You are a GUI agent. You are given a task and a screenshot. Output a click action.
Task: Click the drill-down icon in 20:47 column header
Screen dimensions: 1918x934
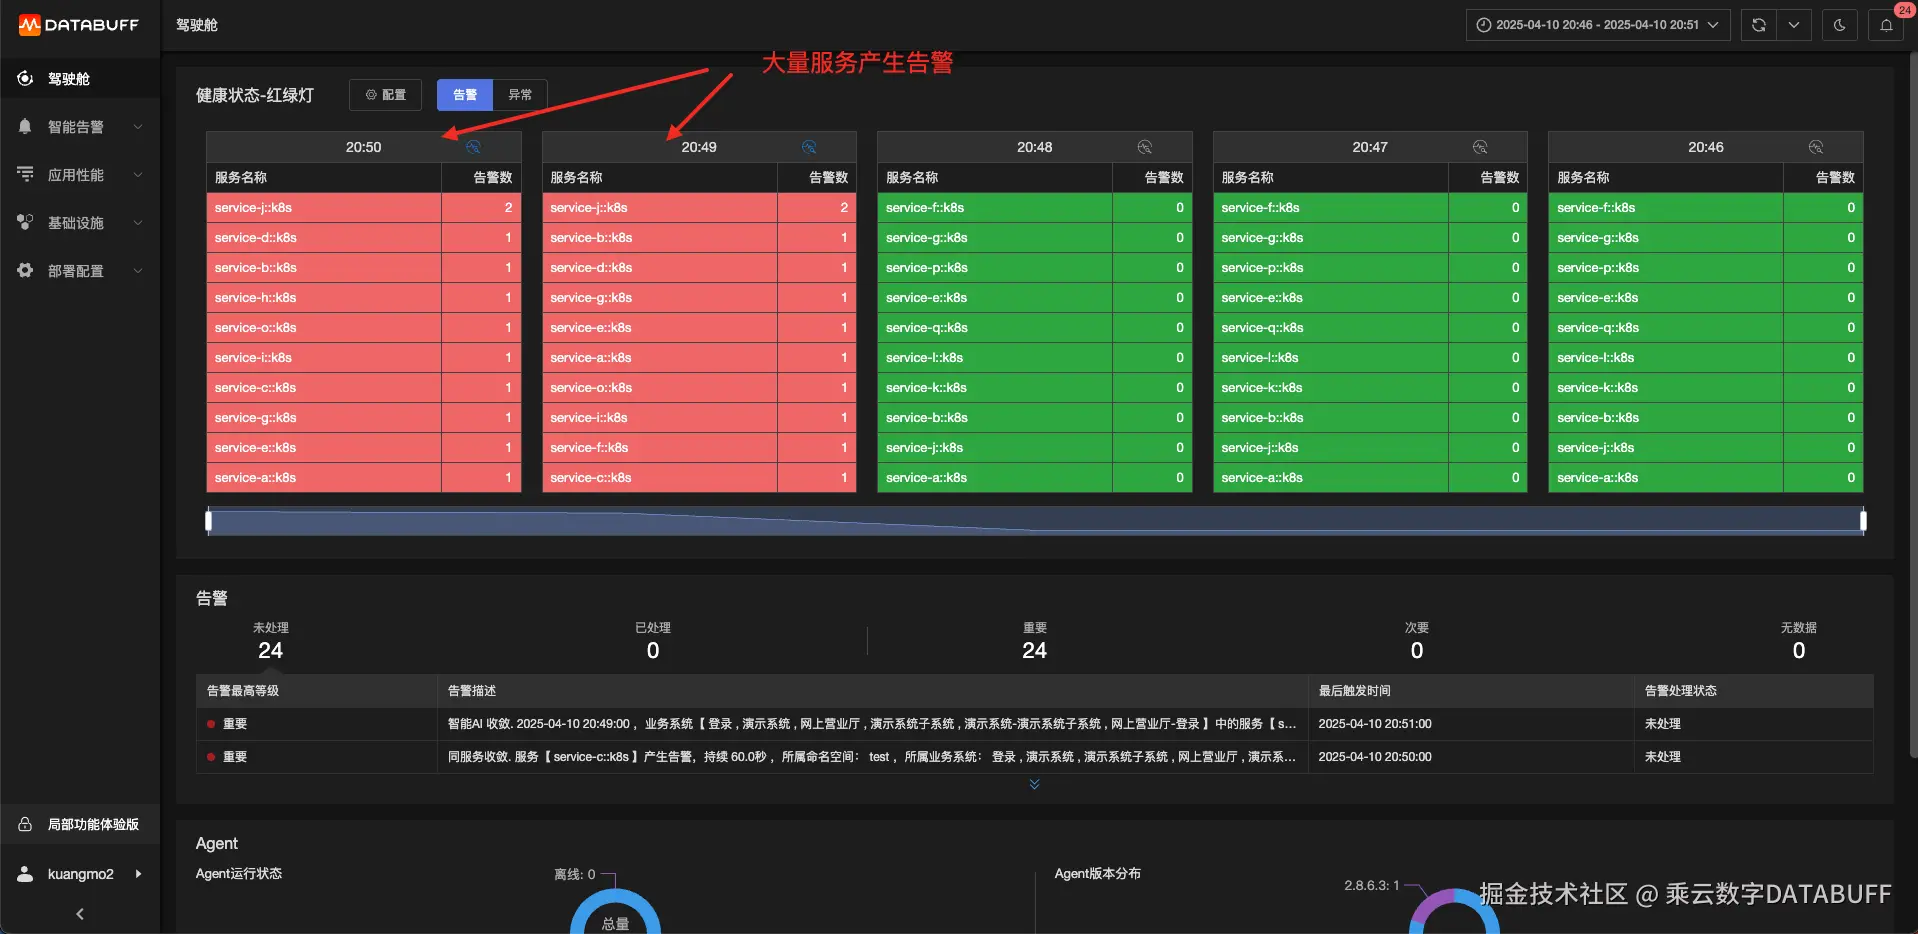coord(1480,147)
